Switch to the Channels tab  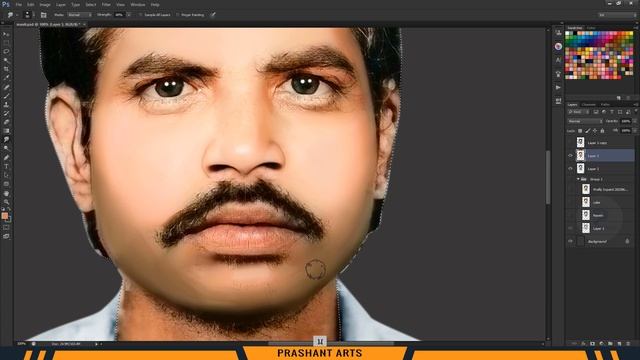pos(589,104)
